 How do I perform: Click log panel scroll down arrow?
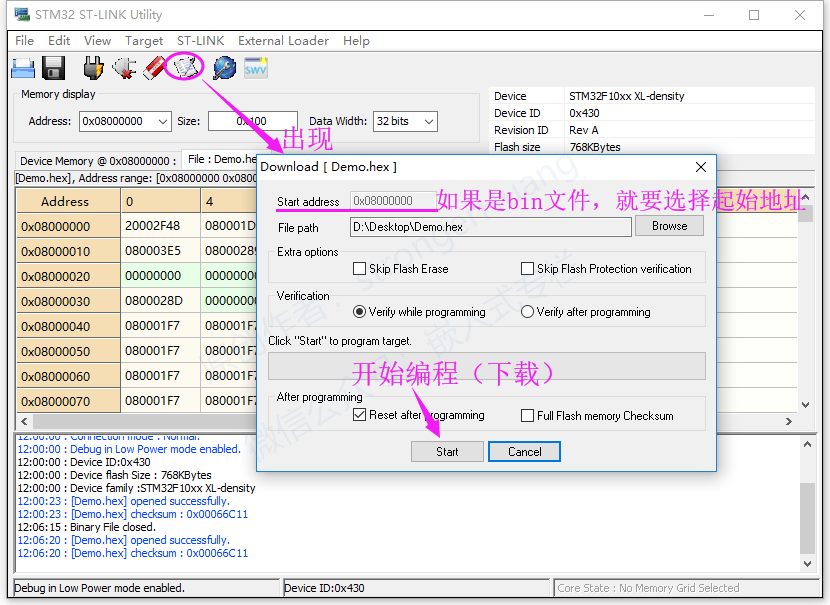[x=807, y=564]
